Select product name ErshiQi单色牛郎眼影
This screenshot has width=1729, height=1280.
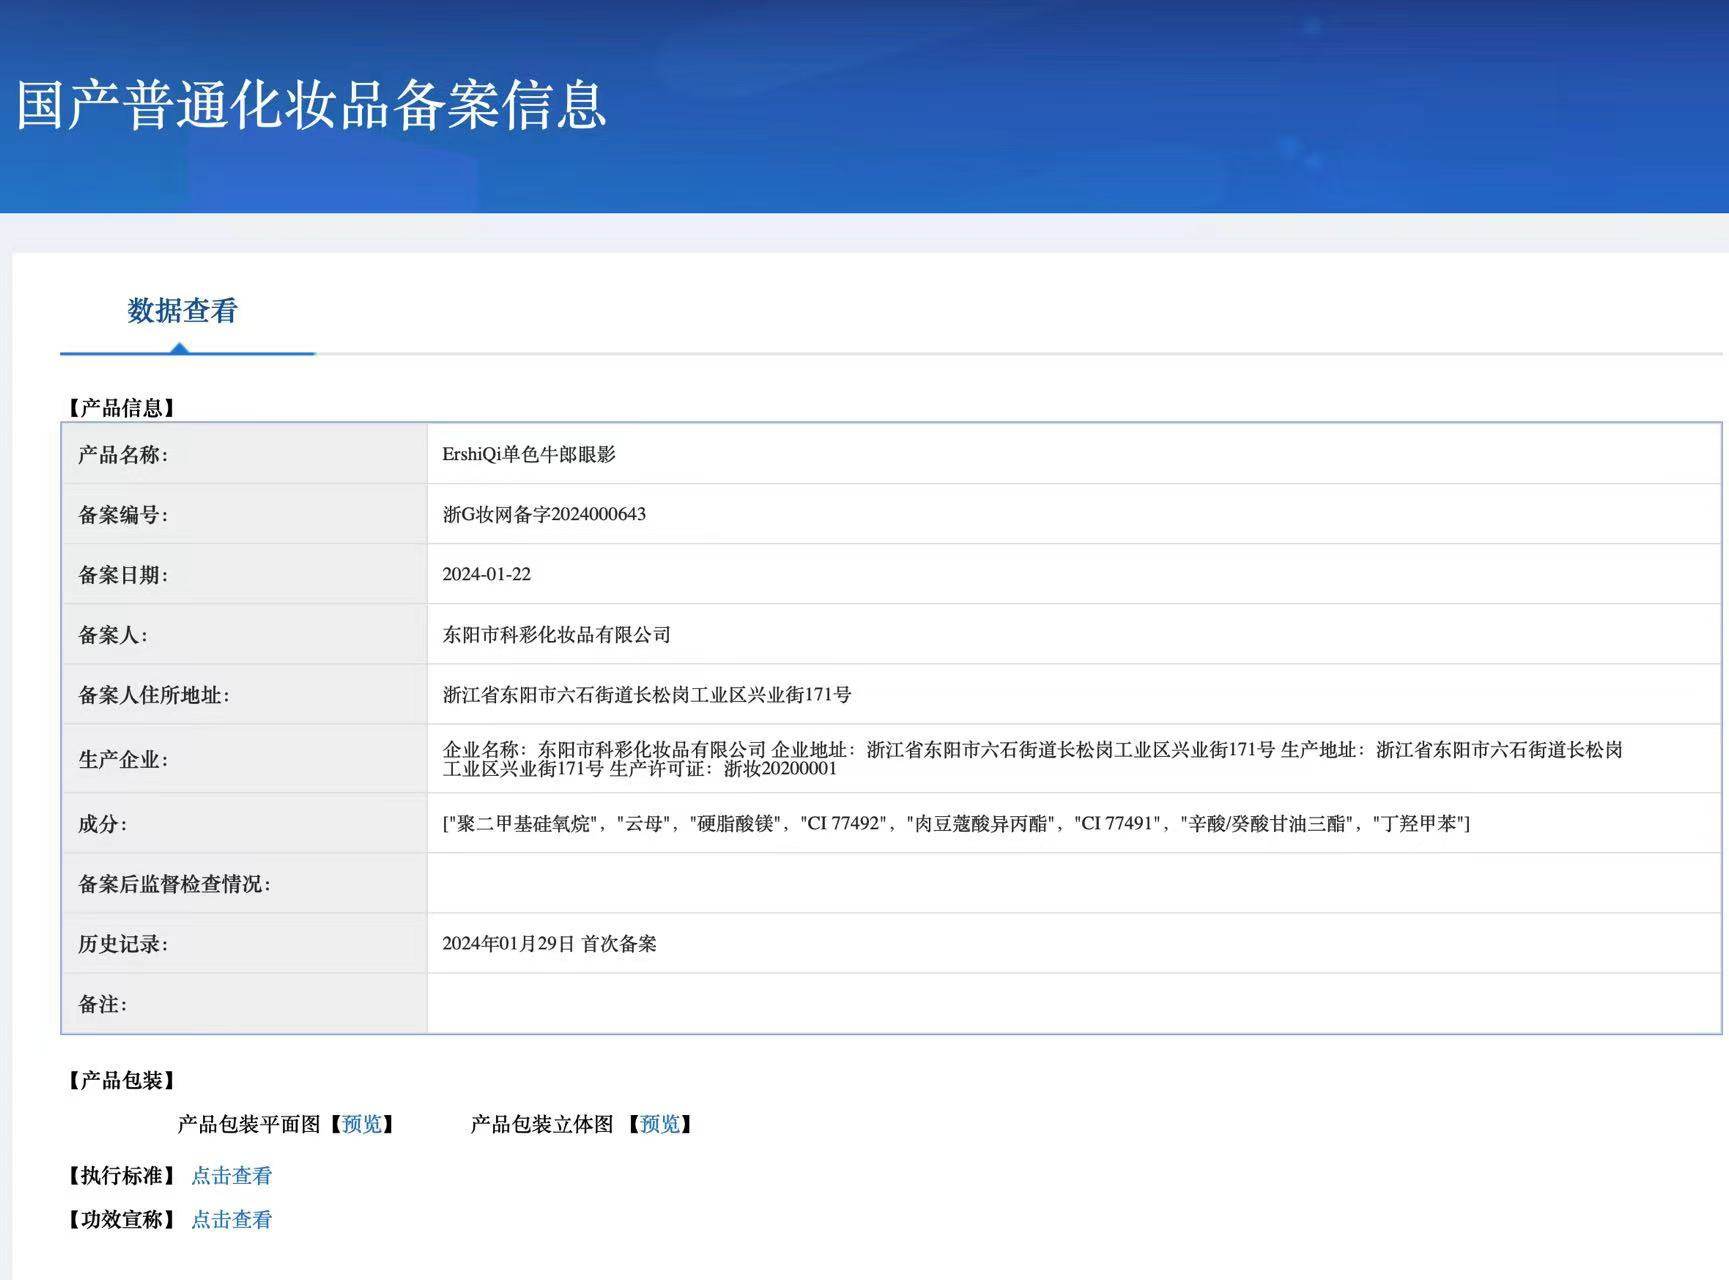click(529, 454)
